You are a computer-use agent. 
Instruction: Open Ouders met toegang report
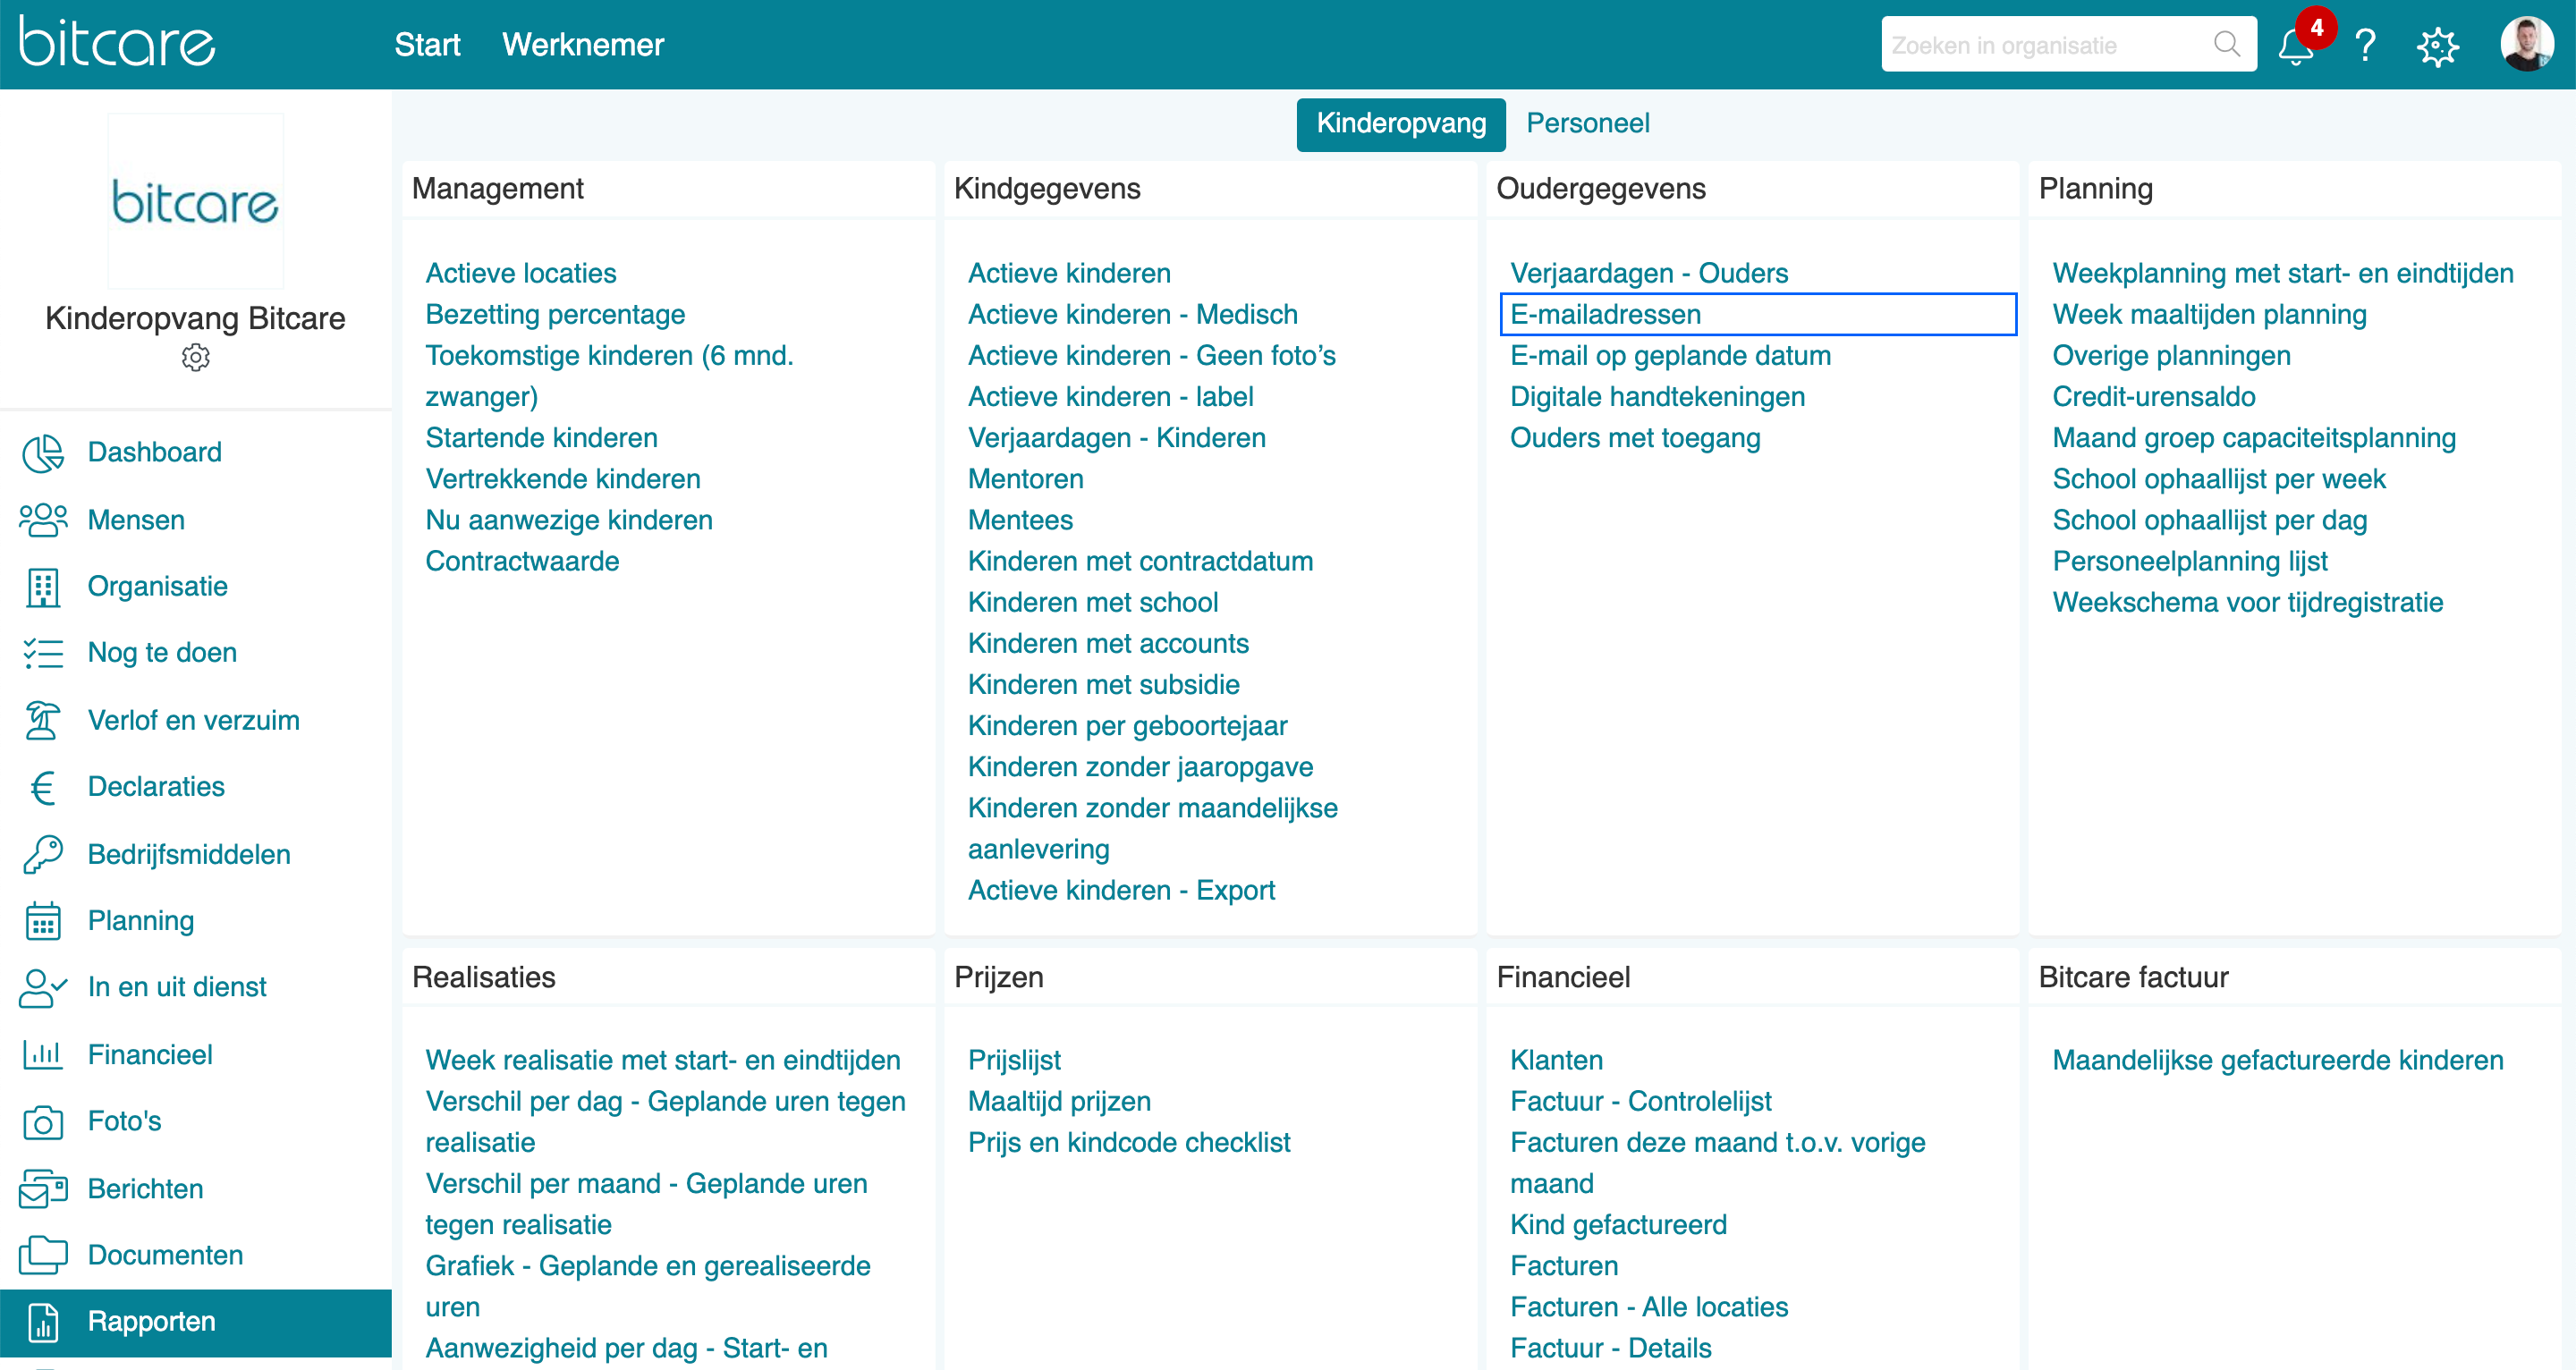tap(1635, 438)
